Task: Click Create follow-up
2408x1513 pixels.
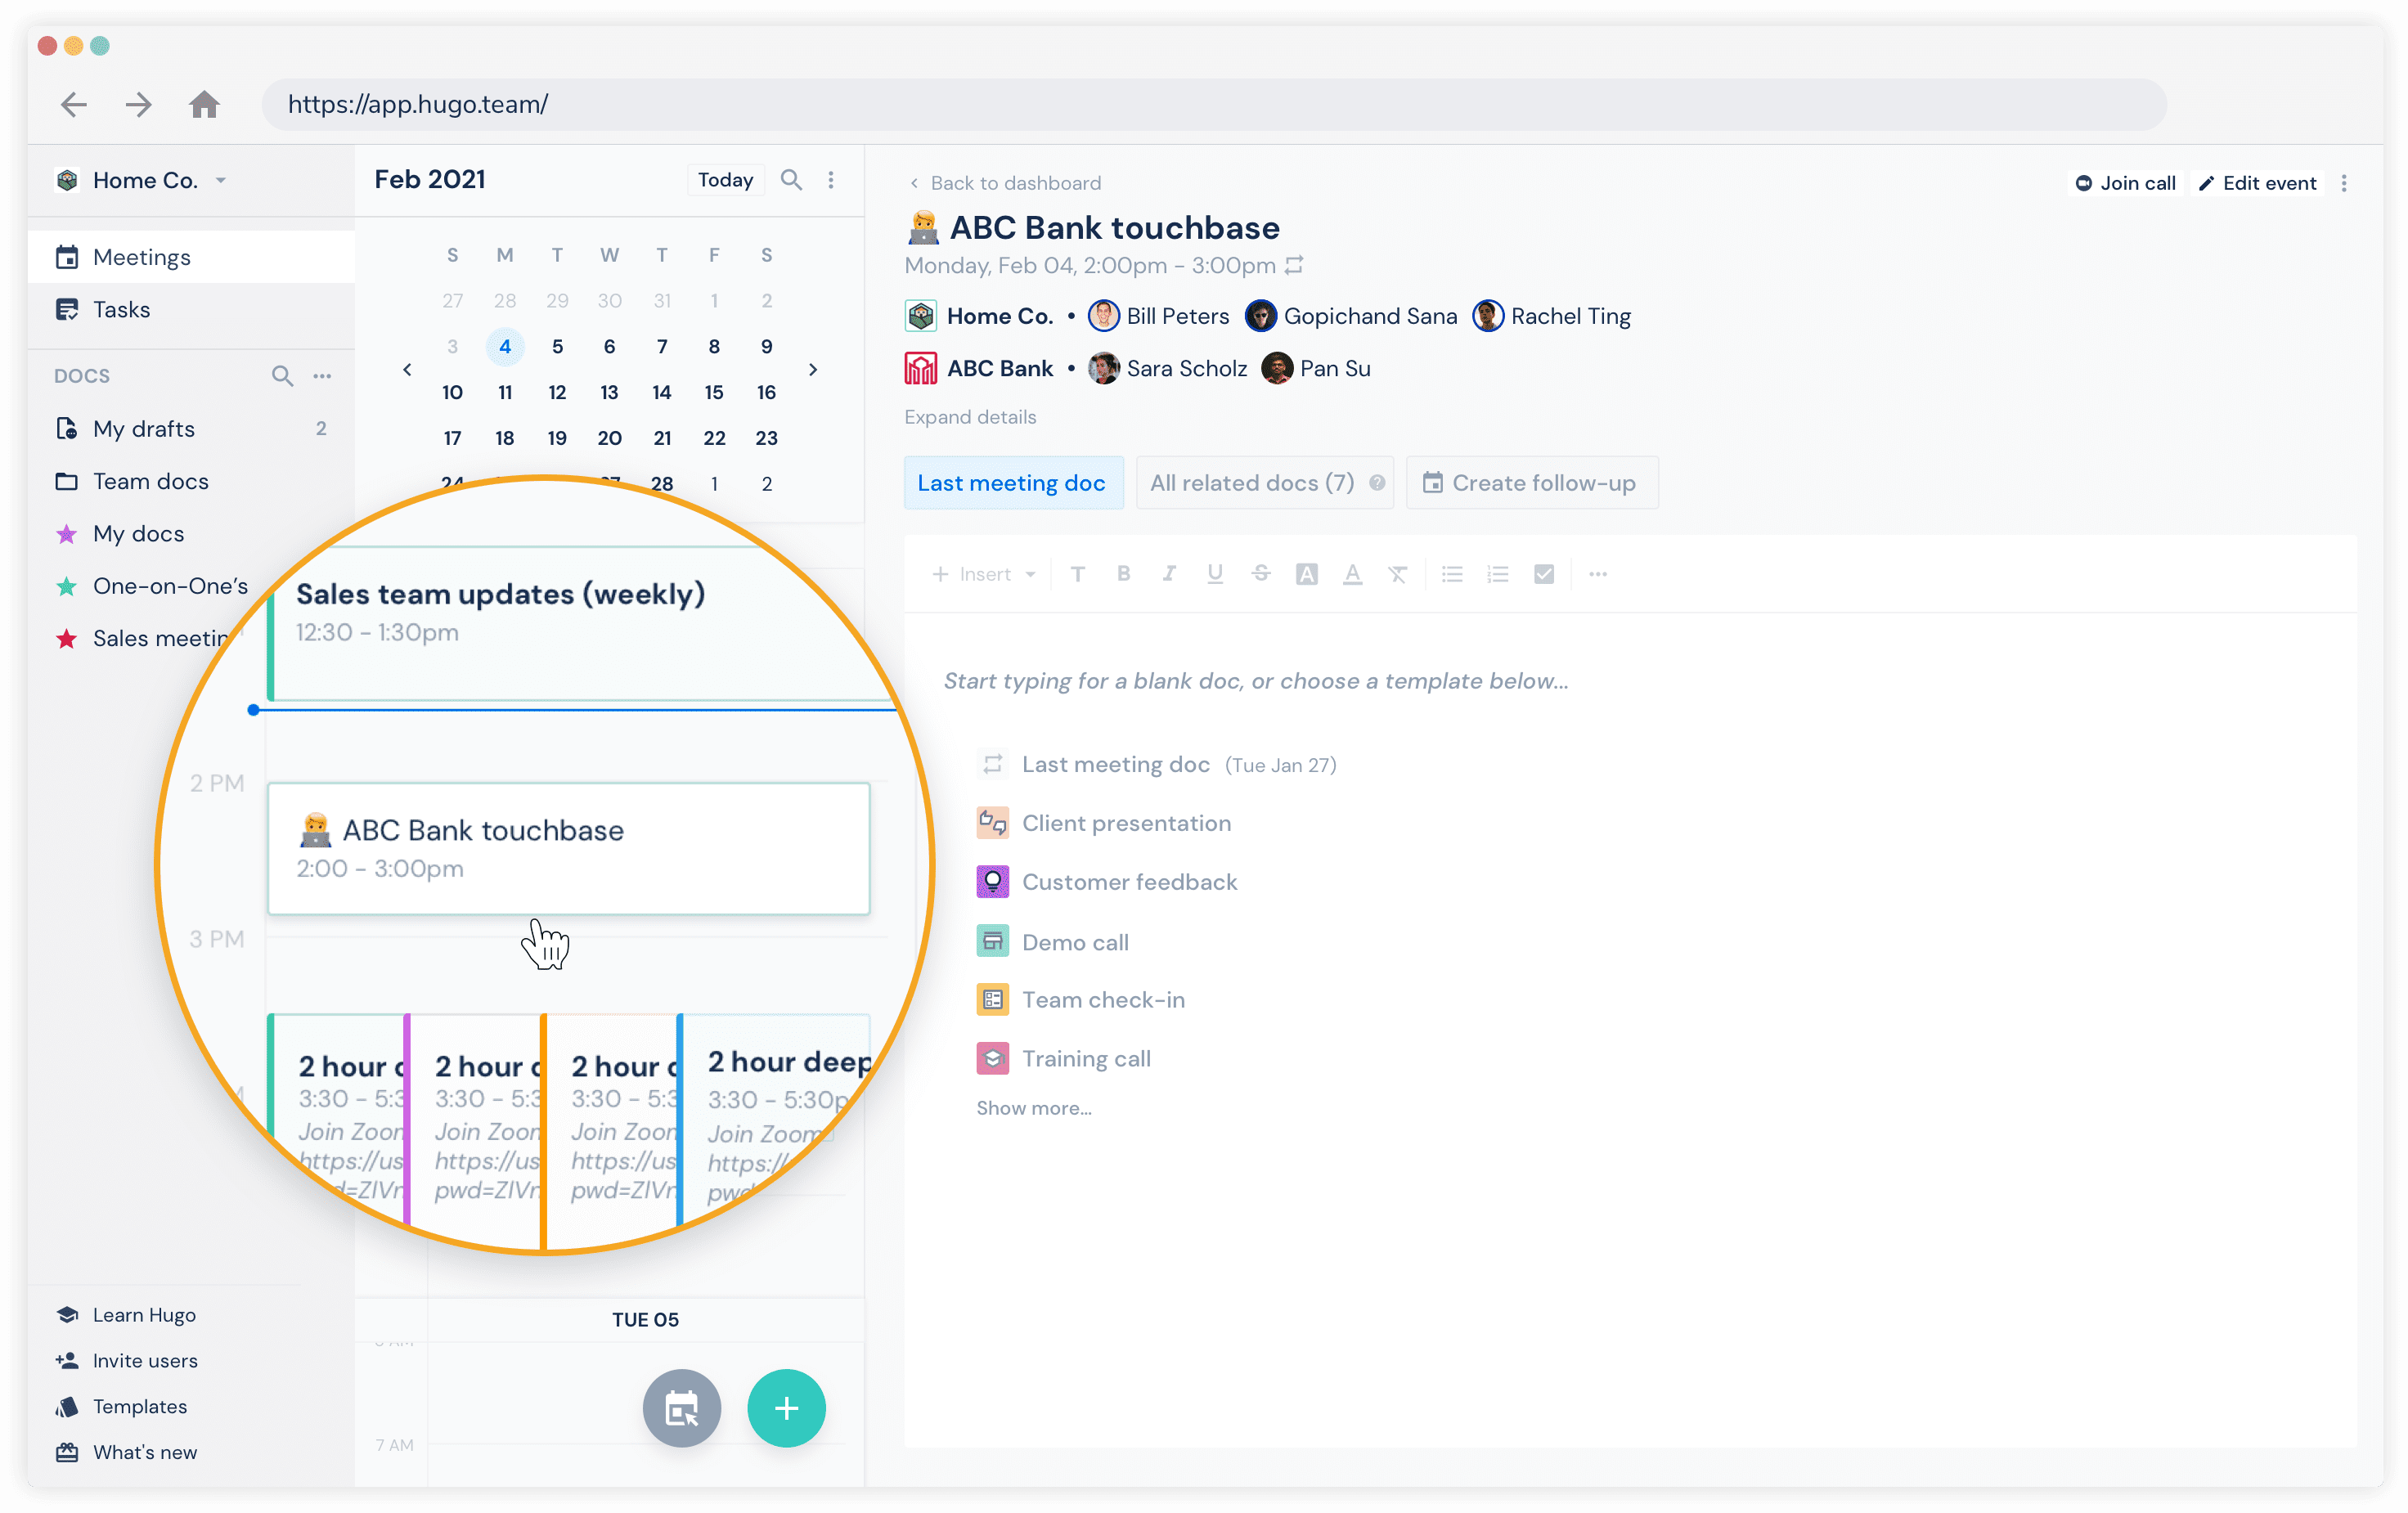Action: pos(1531,483)
